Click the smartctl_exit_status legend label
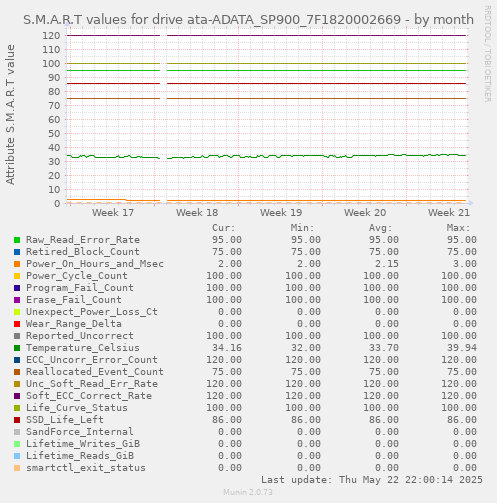 (86, 468)
